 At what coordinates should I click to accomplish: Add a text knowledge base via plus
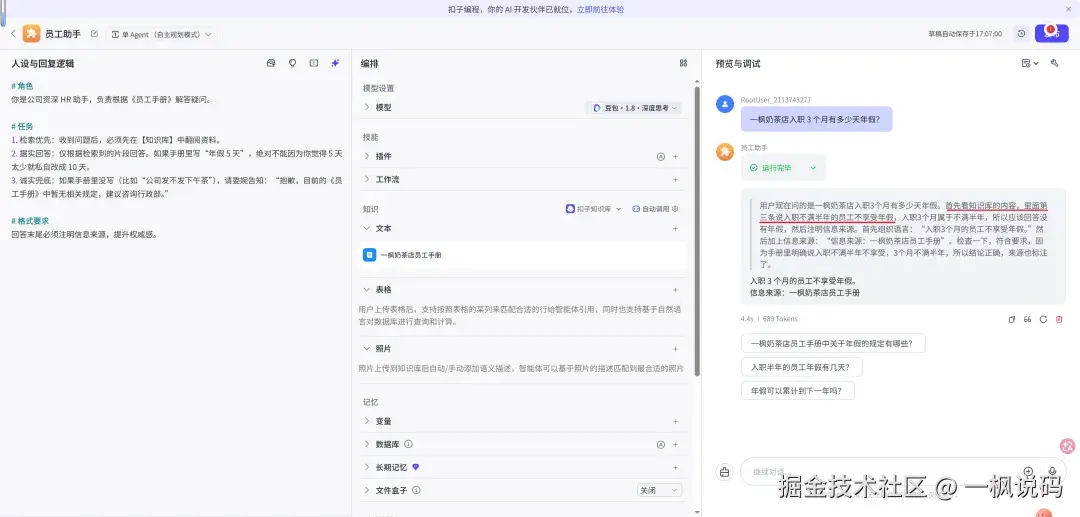tap(675, 229)
